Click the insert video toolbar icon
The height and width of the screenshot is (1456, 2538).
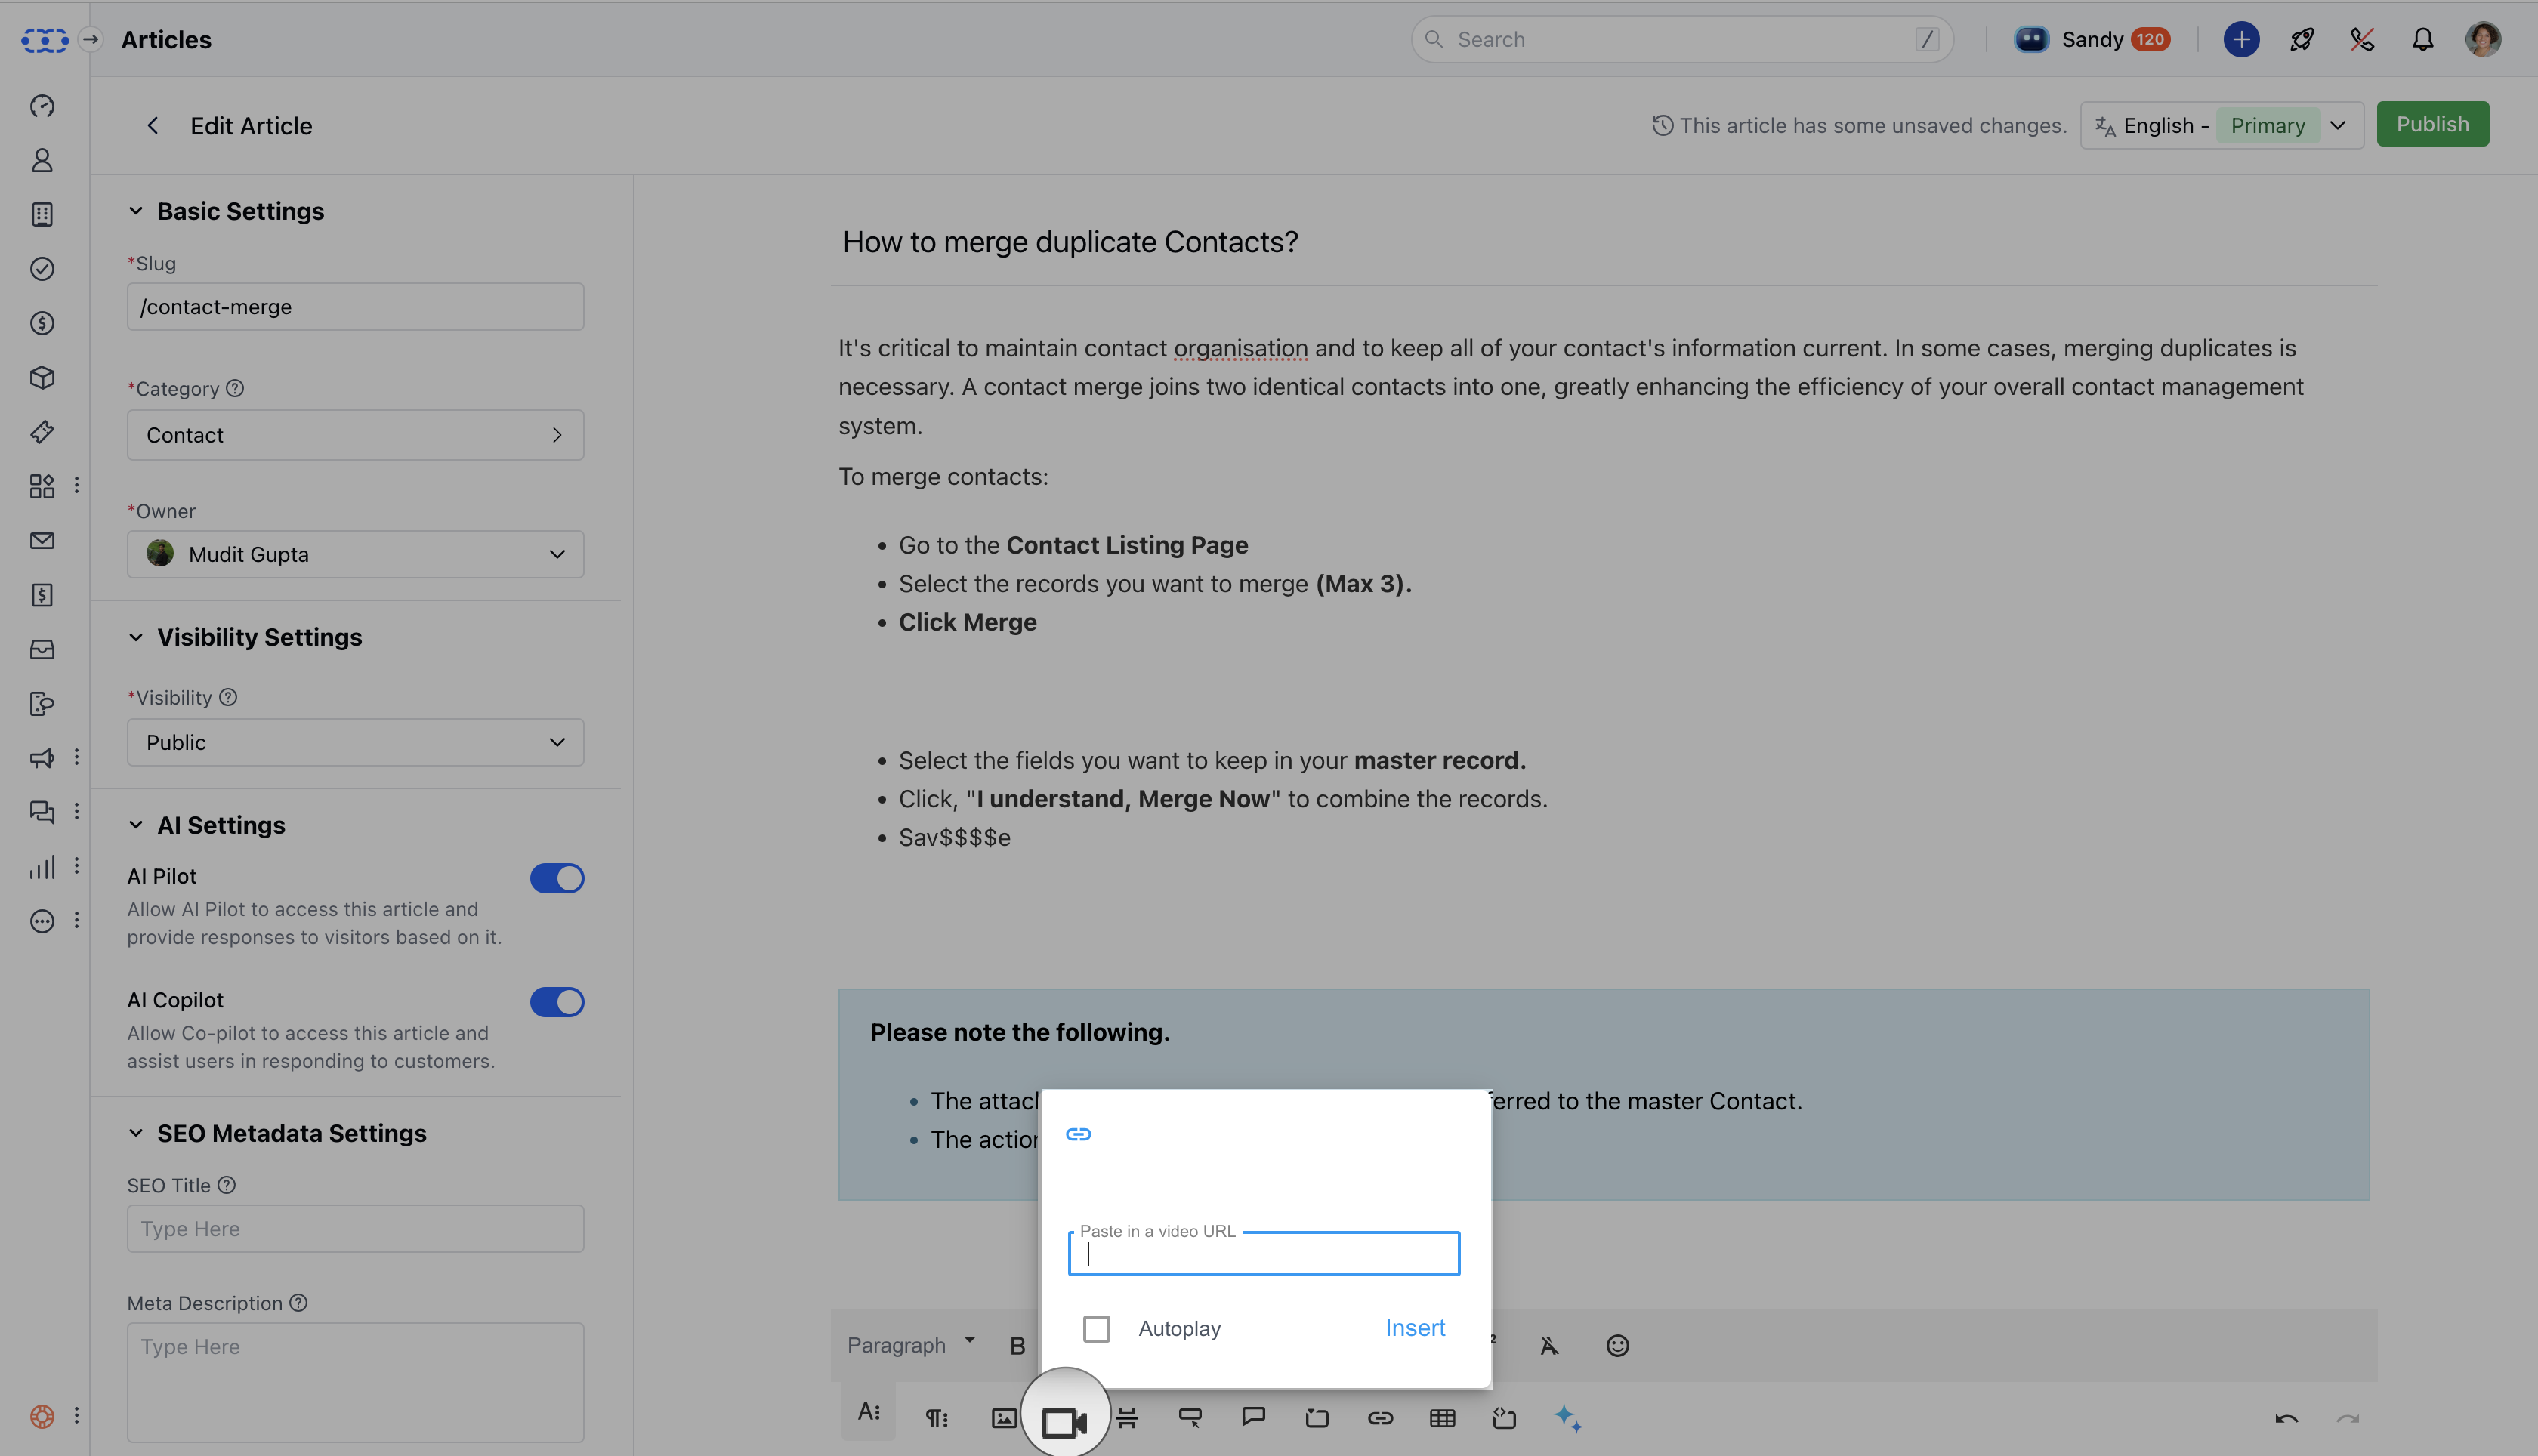[1063, 1420]
